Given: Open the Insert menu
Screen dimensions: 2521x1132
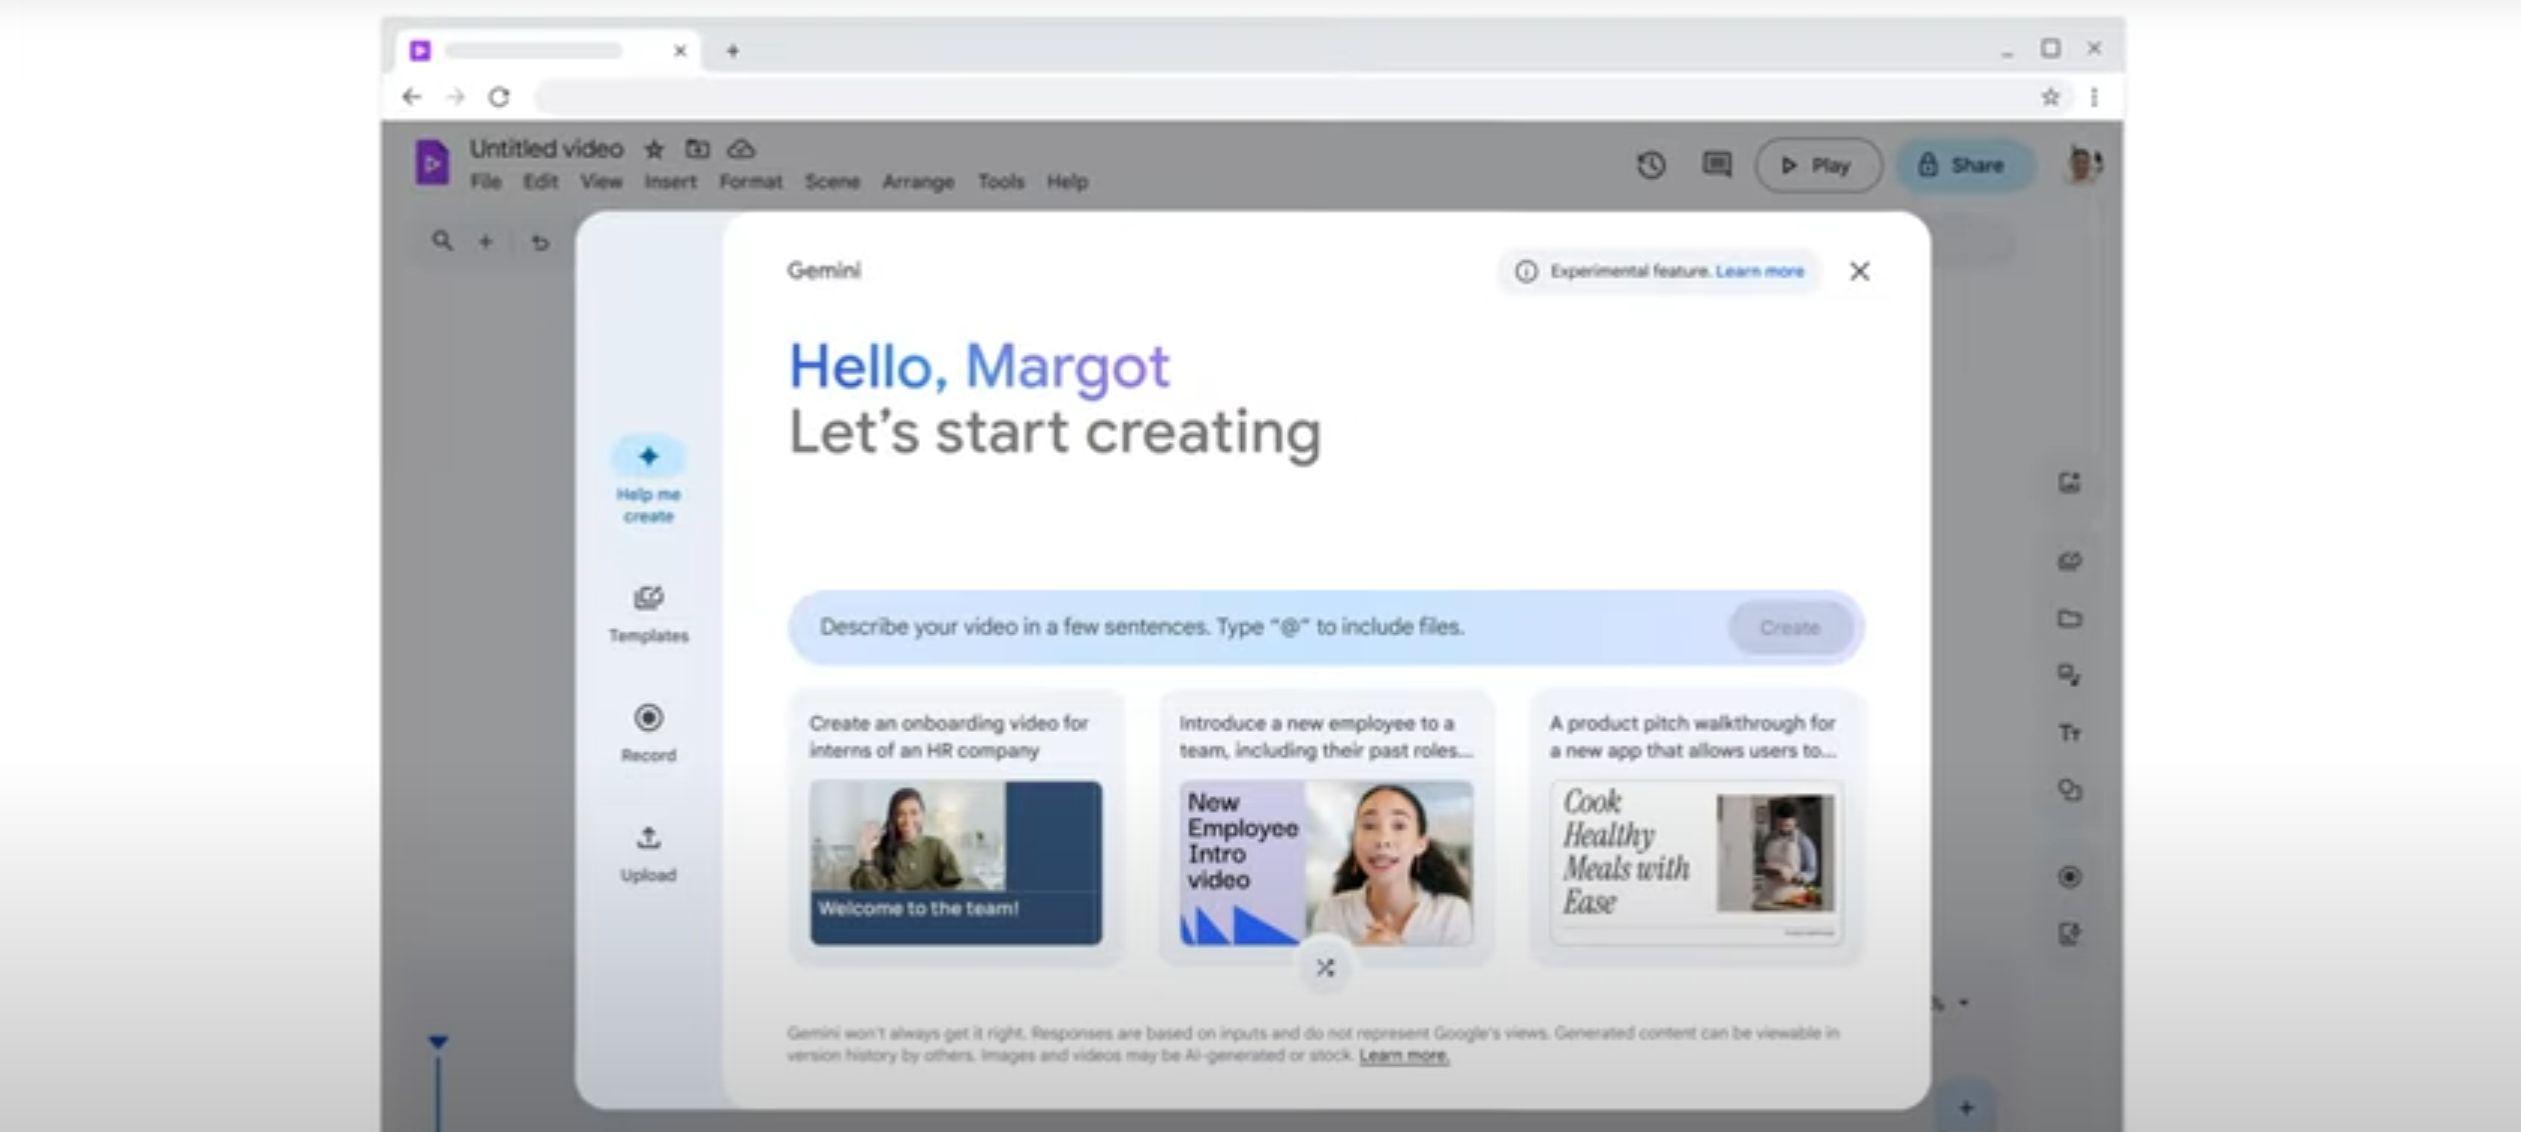Looking at the screenshot, I should pos(669,182).
